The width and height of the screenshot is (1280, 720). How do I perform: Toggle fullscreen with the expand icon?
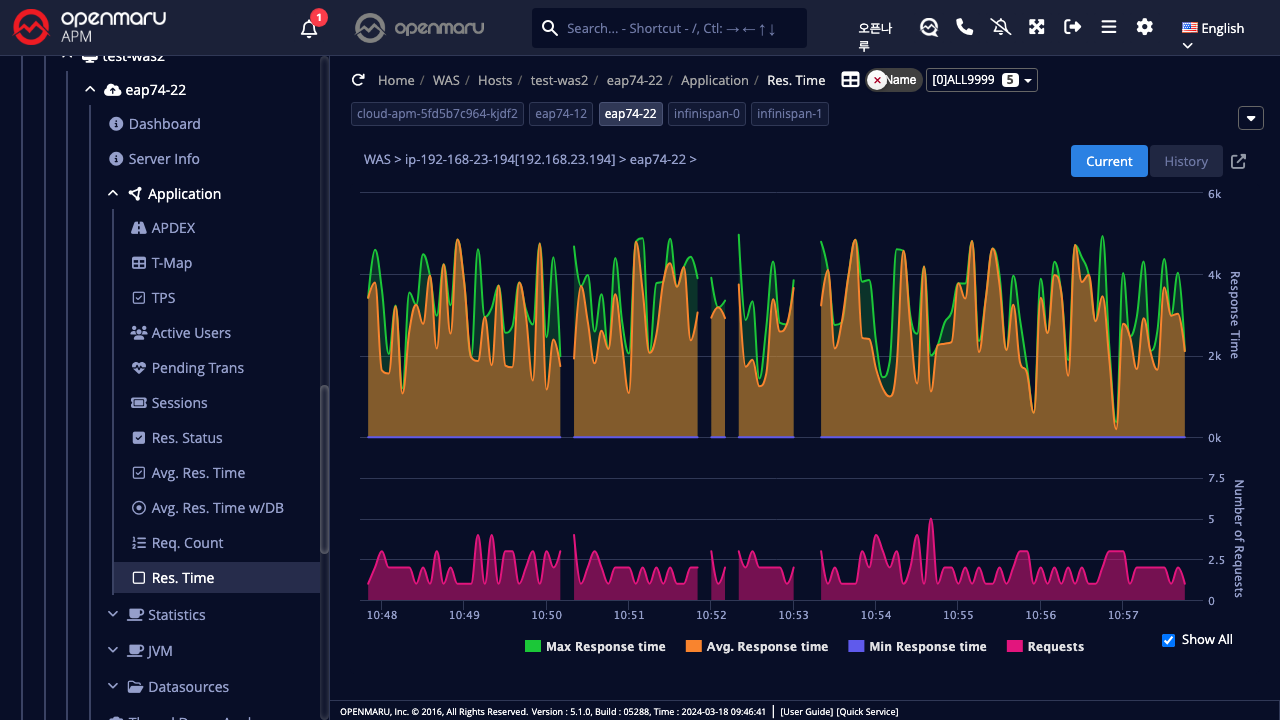[x=1037, y=27]
